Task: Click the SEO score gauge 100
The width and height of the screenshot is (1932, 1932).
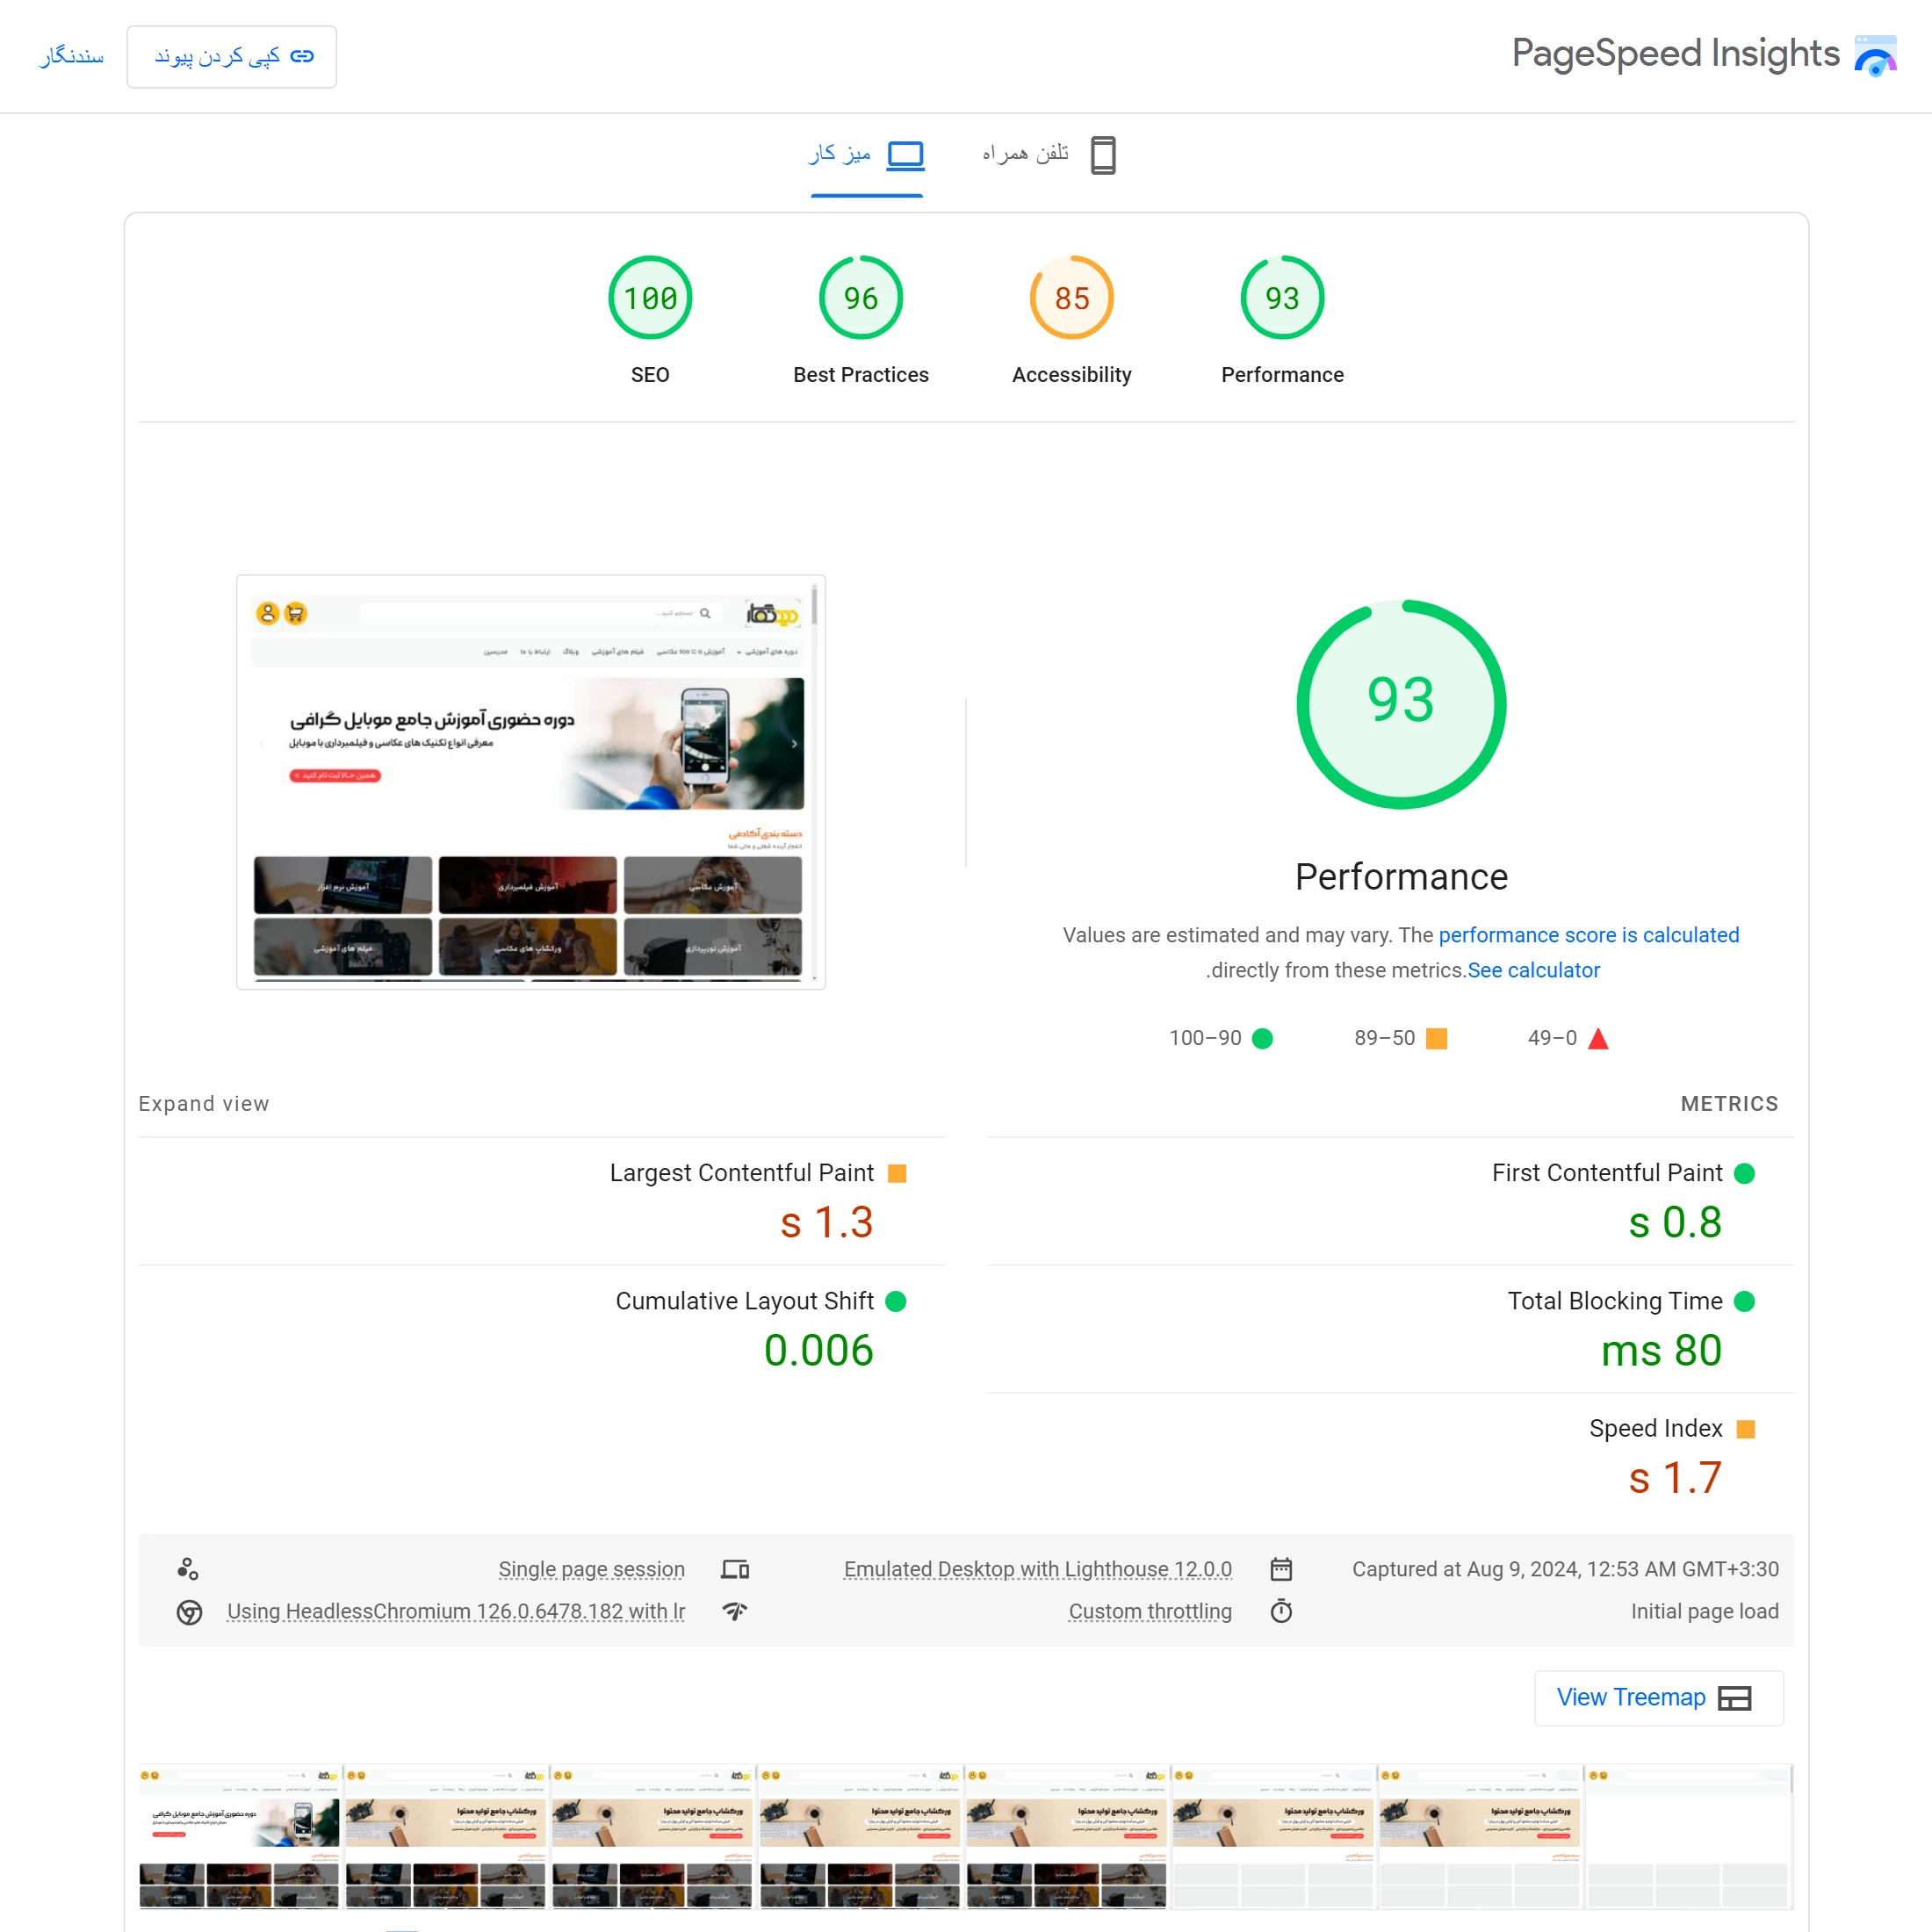Action: click(650, 298)
